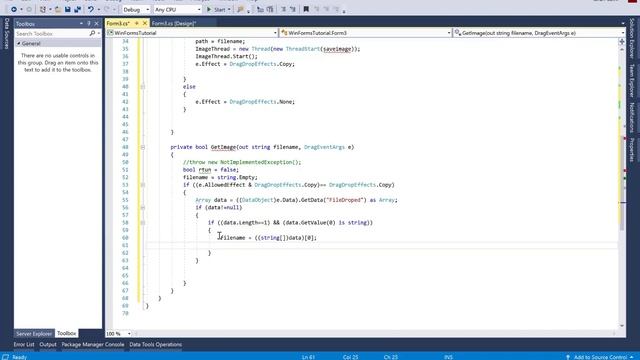Click the New Project toolbar icon
The height and width of the screenshot is (360, 640).
(43, 9)
